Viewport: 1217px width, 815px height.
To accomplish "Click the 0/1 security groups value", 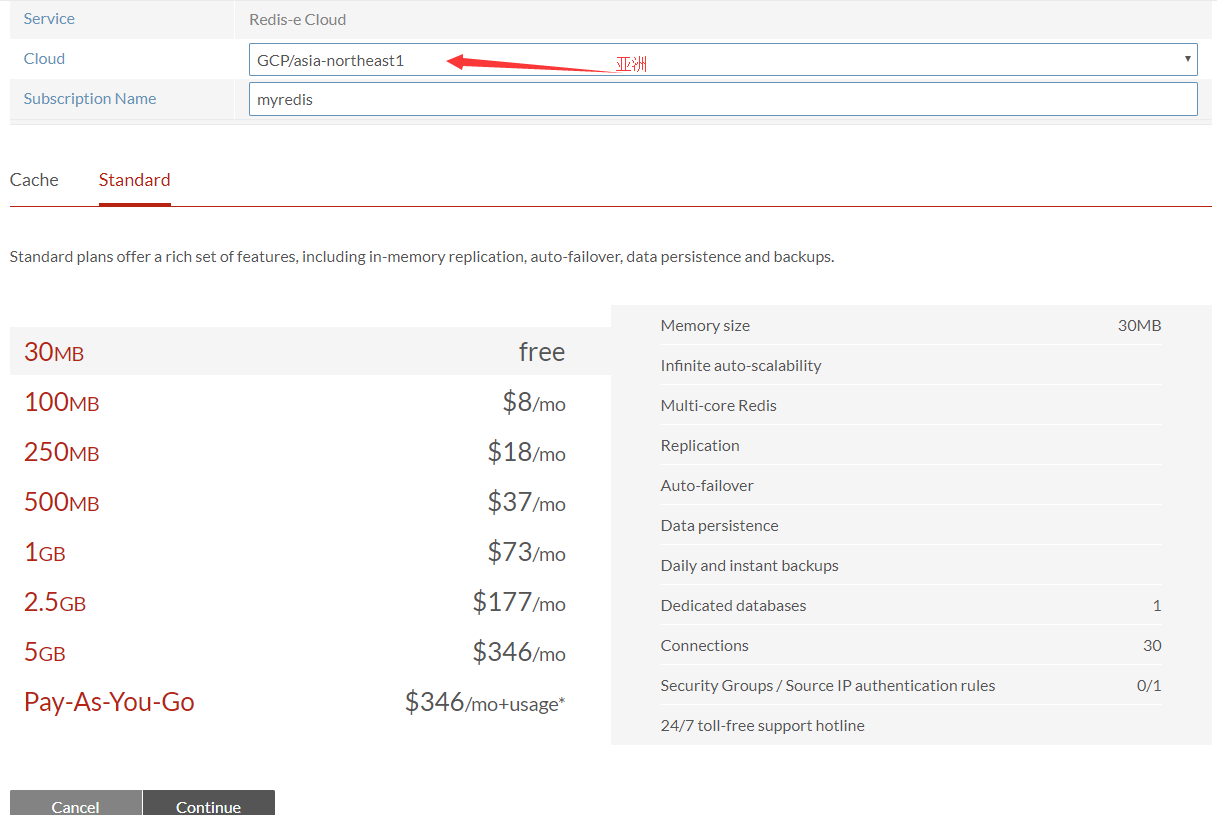I will pyautogui.click(x=1149, y=685).
